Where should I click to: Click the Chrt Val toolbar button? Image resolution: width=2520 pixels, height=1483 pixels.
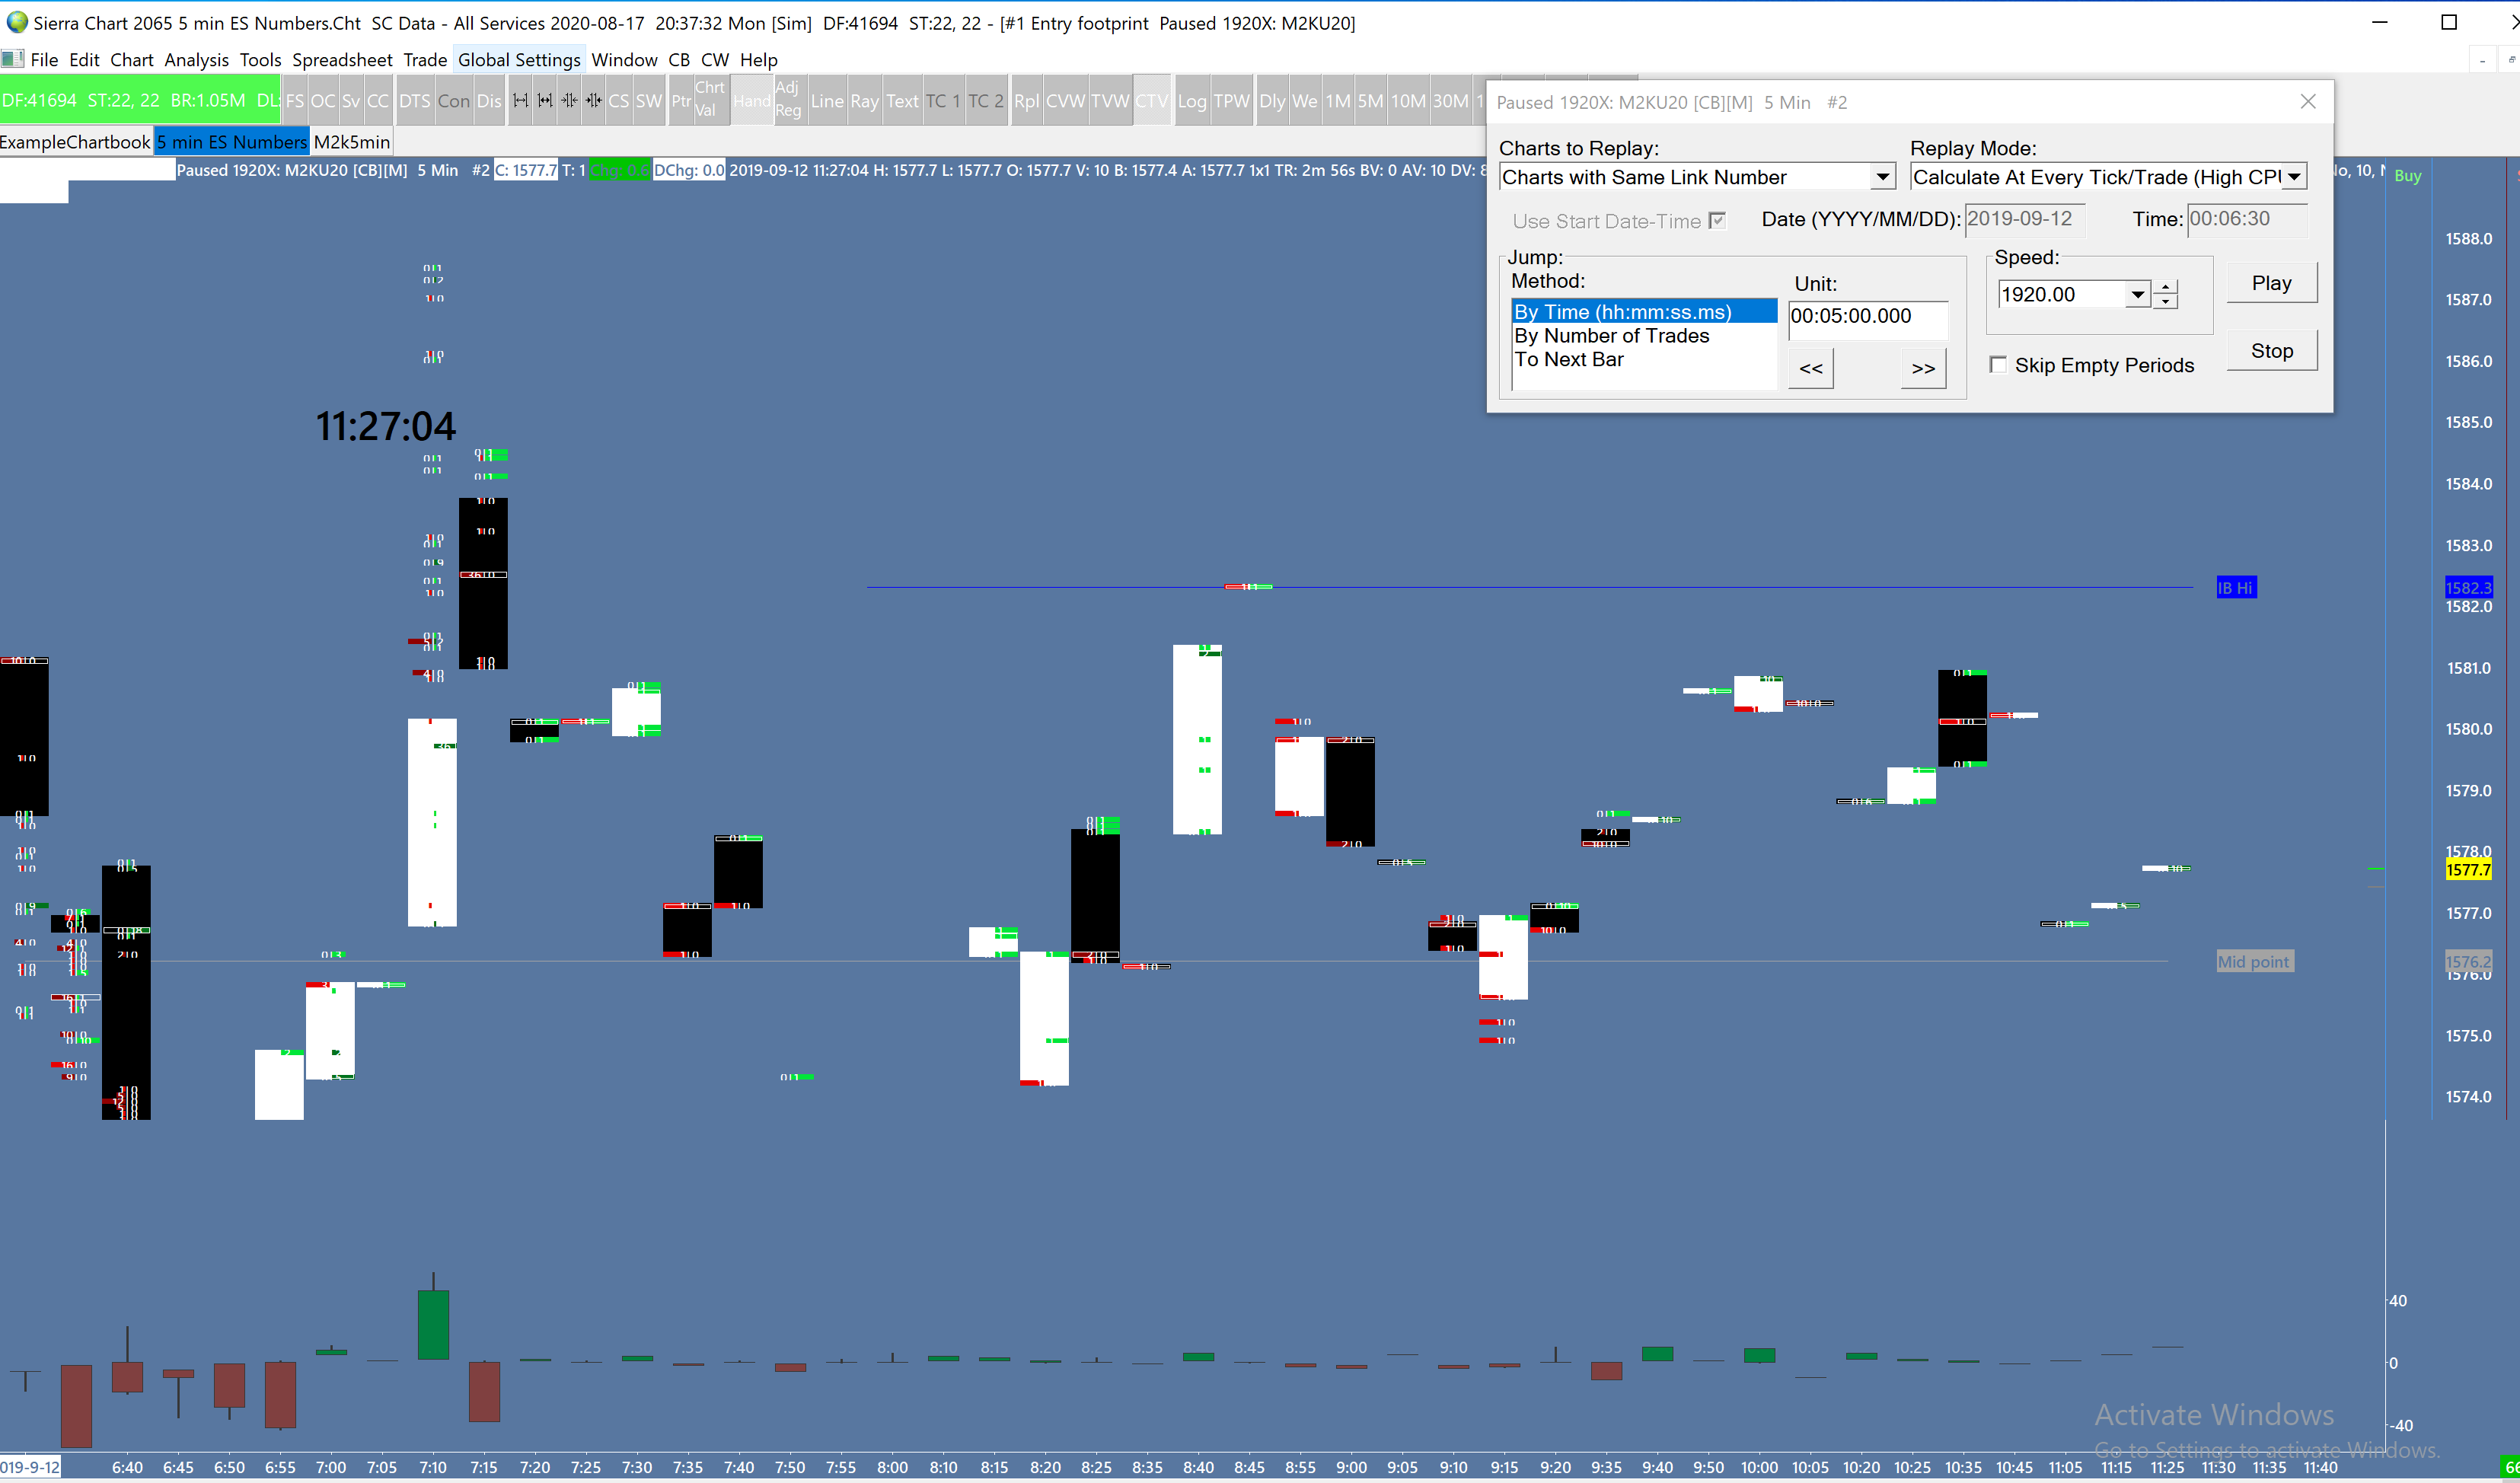[709, 100]
